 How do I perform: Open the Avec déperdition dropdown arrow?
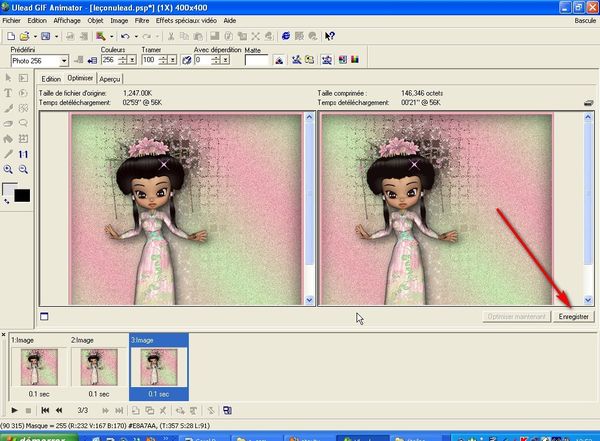tap(225, 60)
